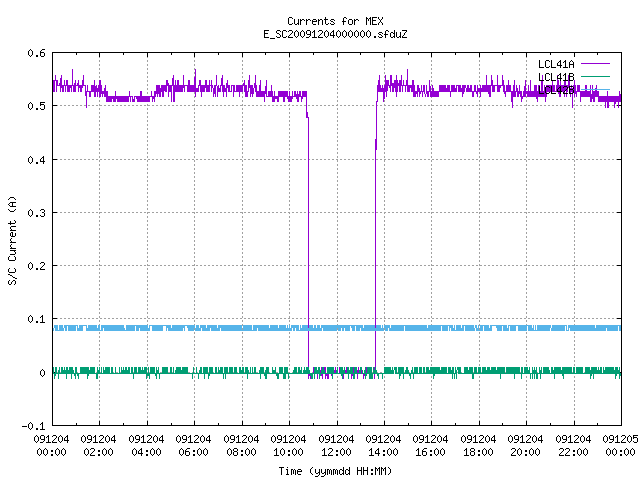Click the blue LCL42B trace near 0.08 A
640x480 pixels.
coord(337,328)
